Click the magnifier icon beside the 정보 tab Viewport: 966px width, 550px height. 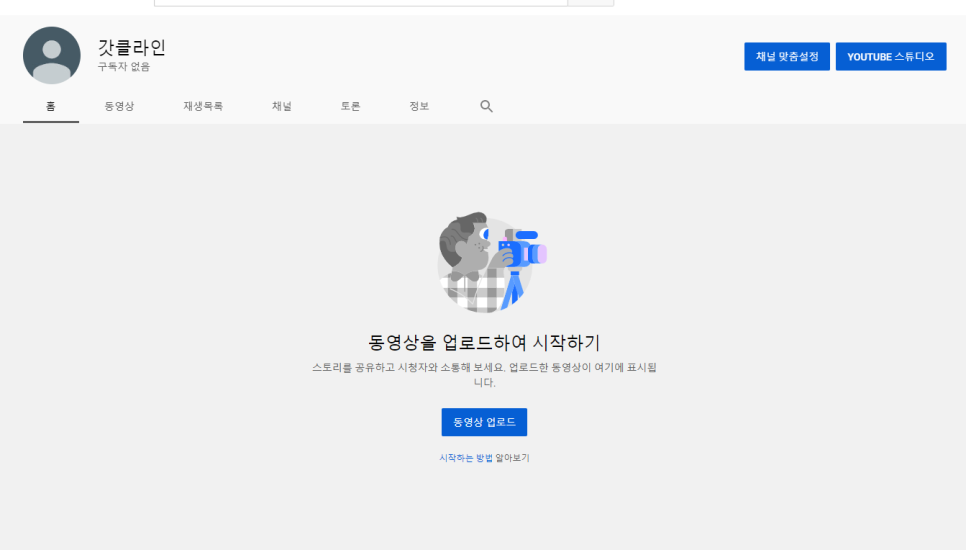coord(486,106)
